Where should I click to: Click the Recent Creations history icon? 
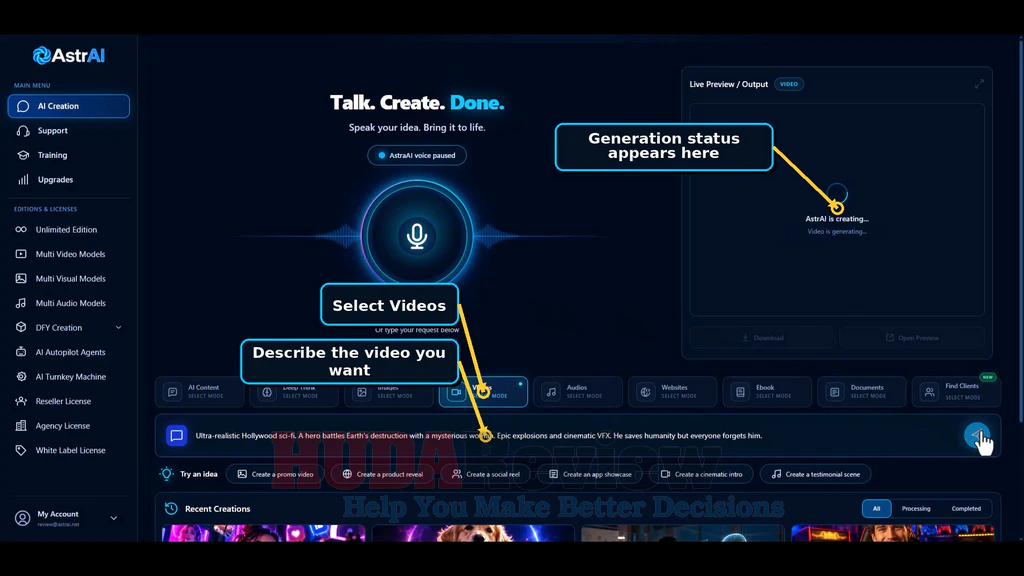171,509
